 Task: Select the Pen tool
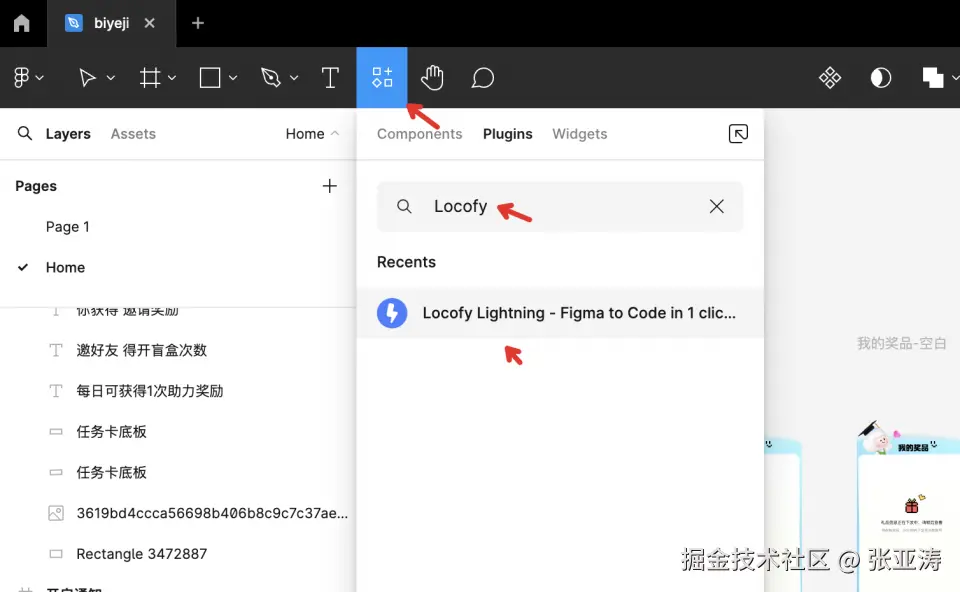pyautogui.click(x=271, y=78)
